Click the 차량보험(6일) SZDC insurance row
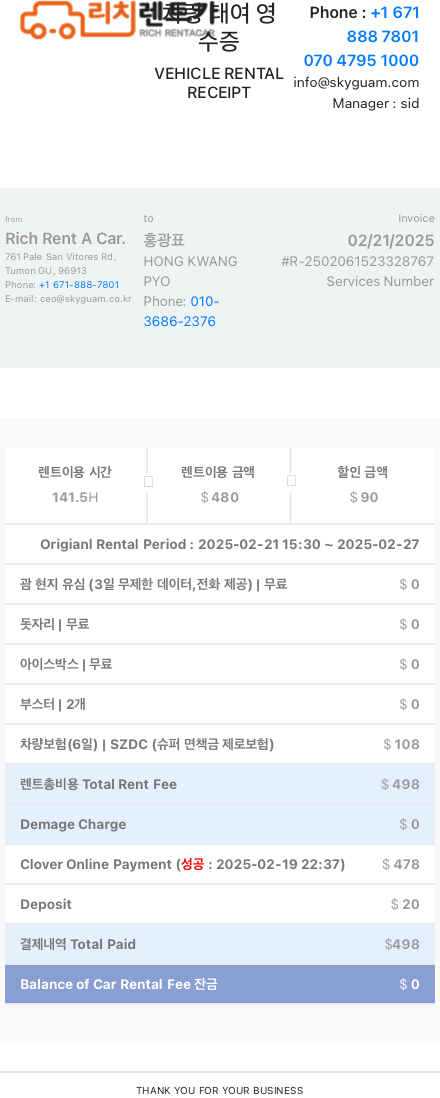 click(220, 744)
